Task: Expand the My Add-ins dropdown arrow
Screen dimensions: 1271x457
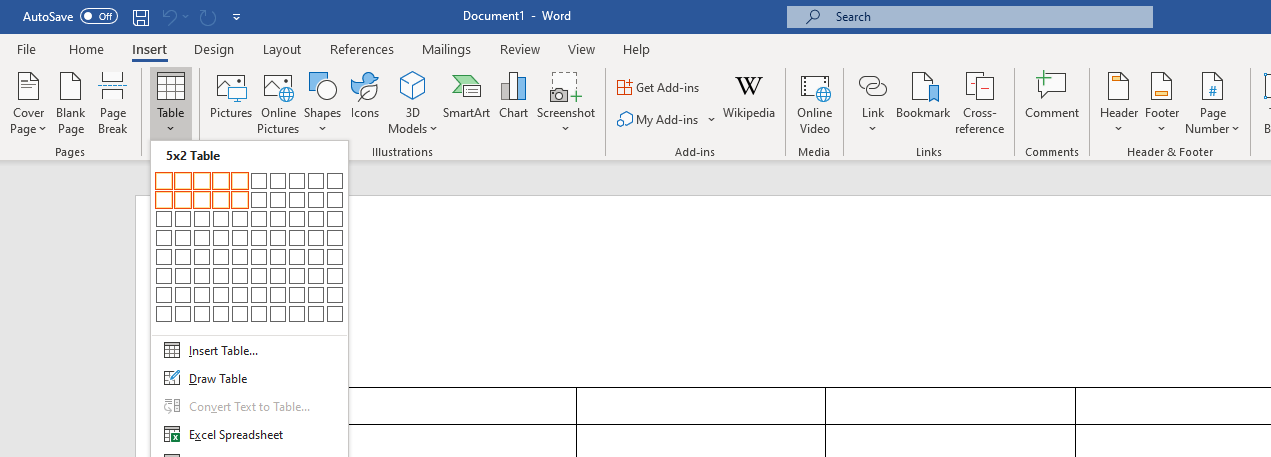Action: pyautogui.click(x=711, y=120)
